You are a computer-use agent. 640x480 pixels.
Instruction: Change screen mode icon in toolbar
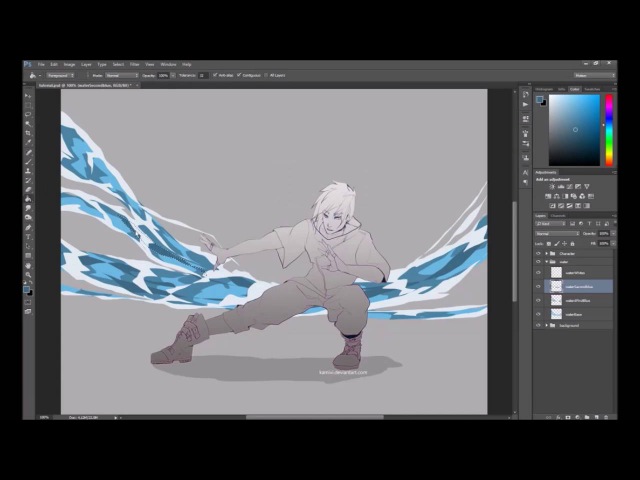tap(28, 311)
